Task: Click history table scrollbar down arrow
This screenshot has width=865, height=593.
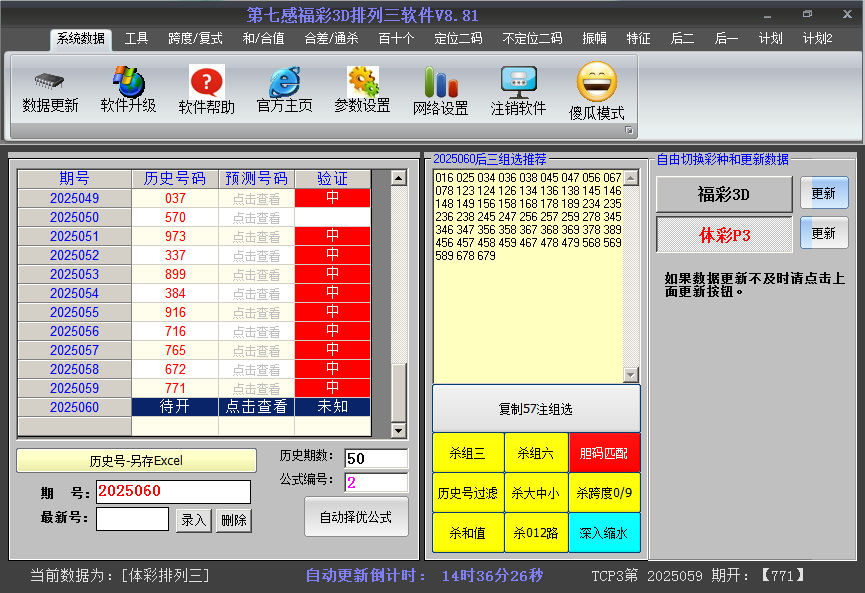Action: (x=398, y=430)
